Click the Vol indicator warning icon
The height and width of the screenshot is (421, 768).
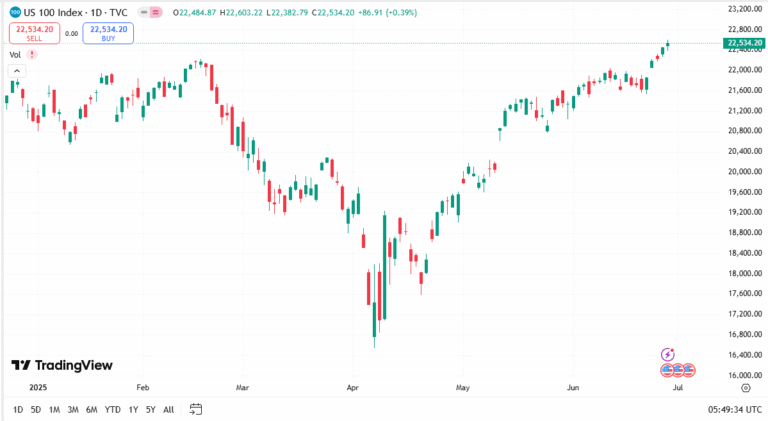click(32, 54)
